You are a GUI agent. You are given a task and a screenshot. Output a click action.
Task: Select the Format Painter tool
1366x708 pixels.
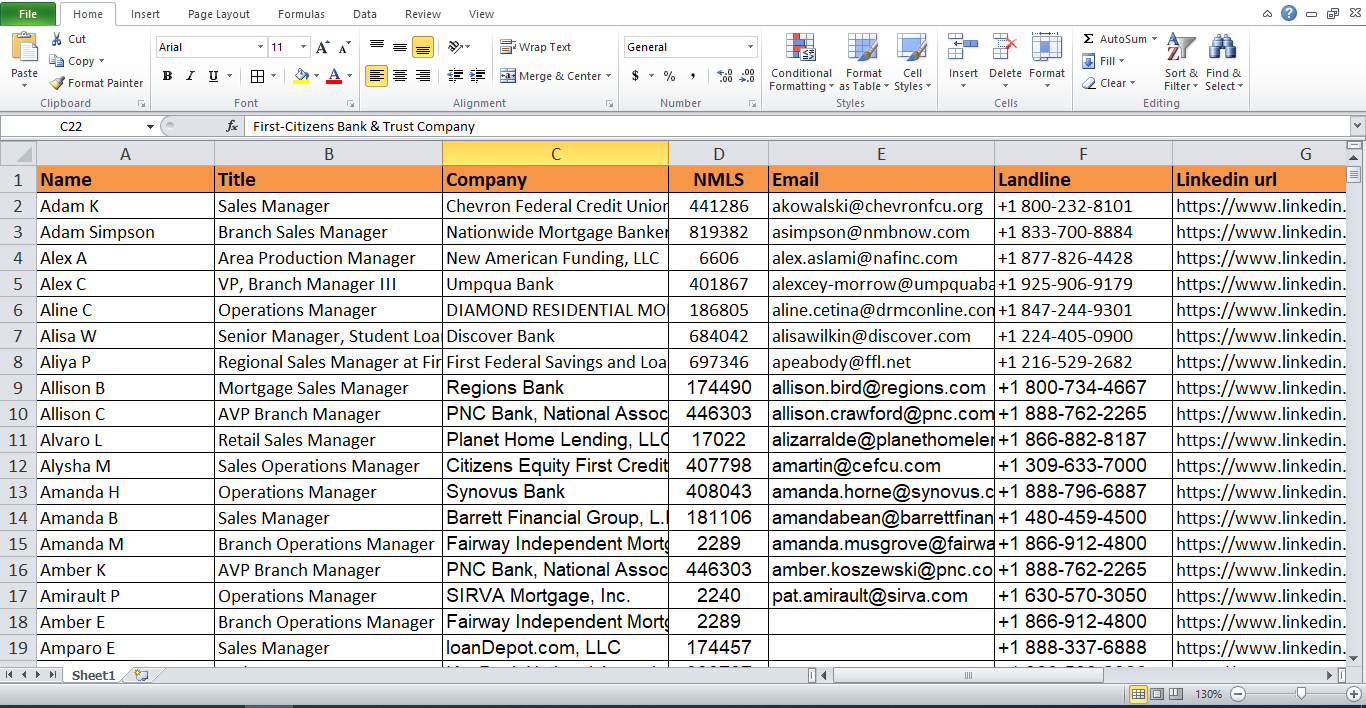[96, 83]
